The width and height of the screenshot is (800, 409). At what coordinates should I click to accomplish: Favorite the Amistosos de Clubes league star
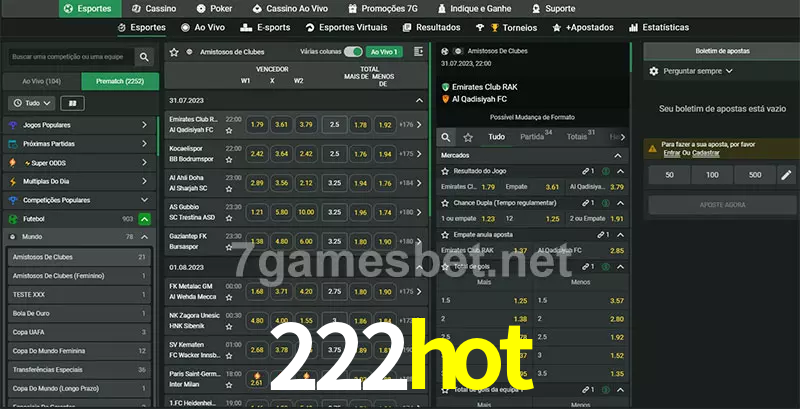[175, 51]
